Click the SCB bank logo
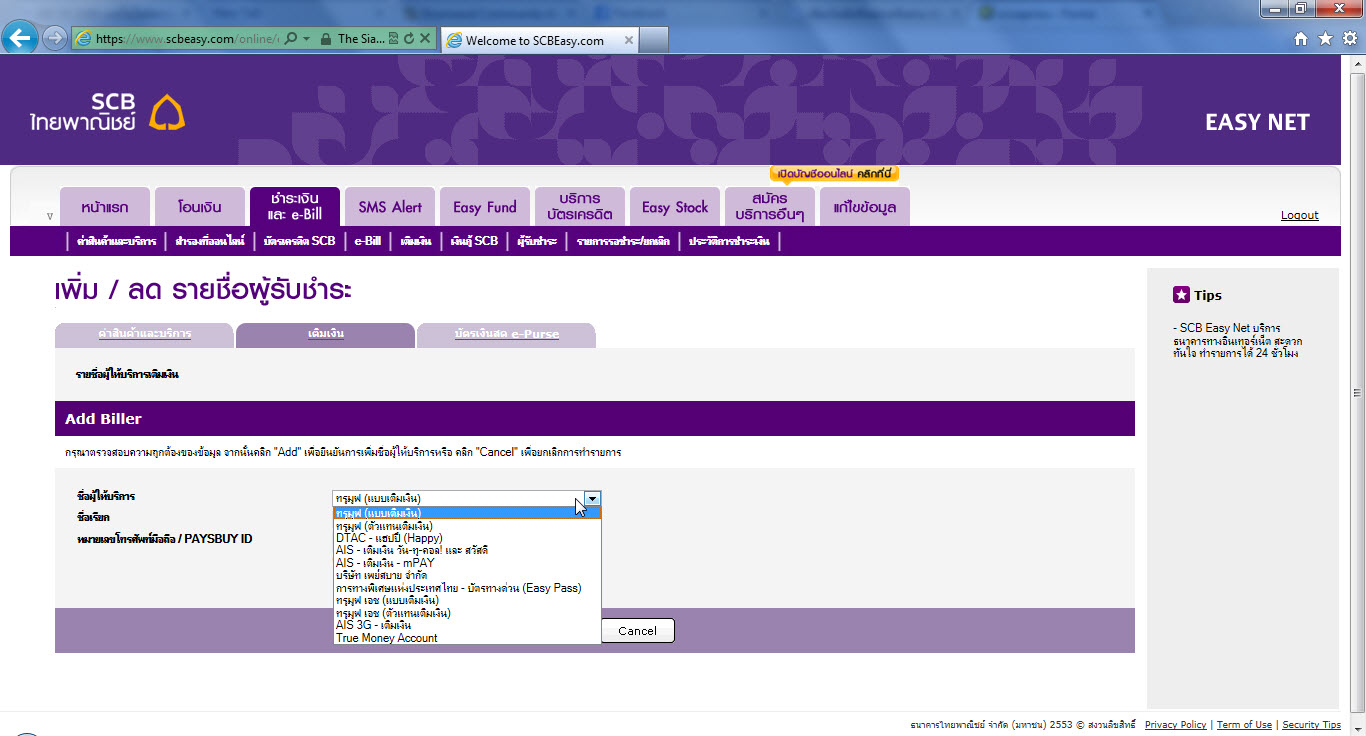The image size is (1366, 736). 108,113
